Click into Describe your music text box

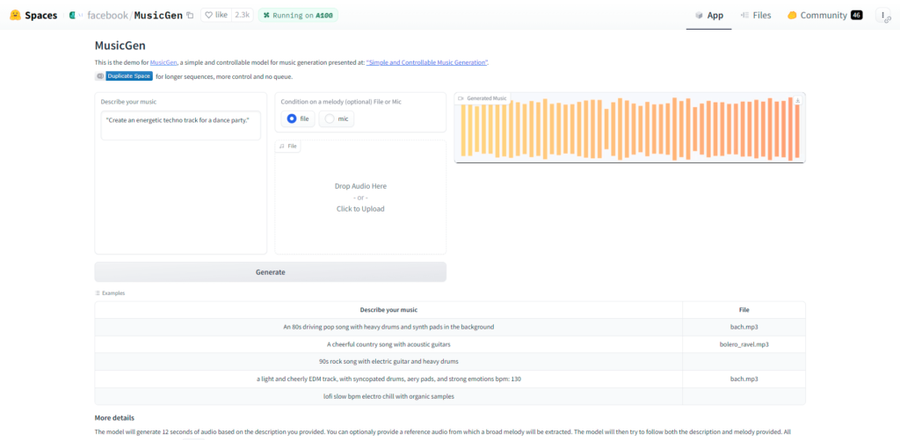(x=181, y=126)
